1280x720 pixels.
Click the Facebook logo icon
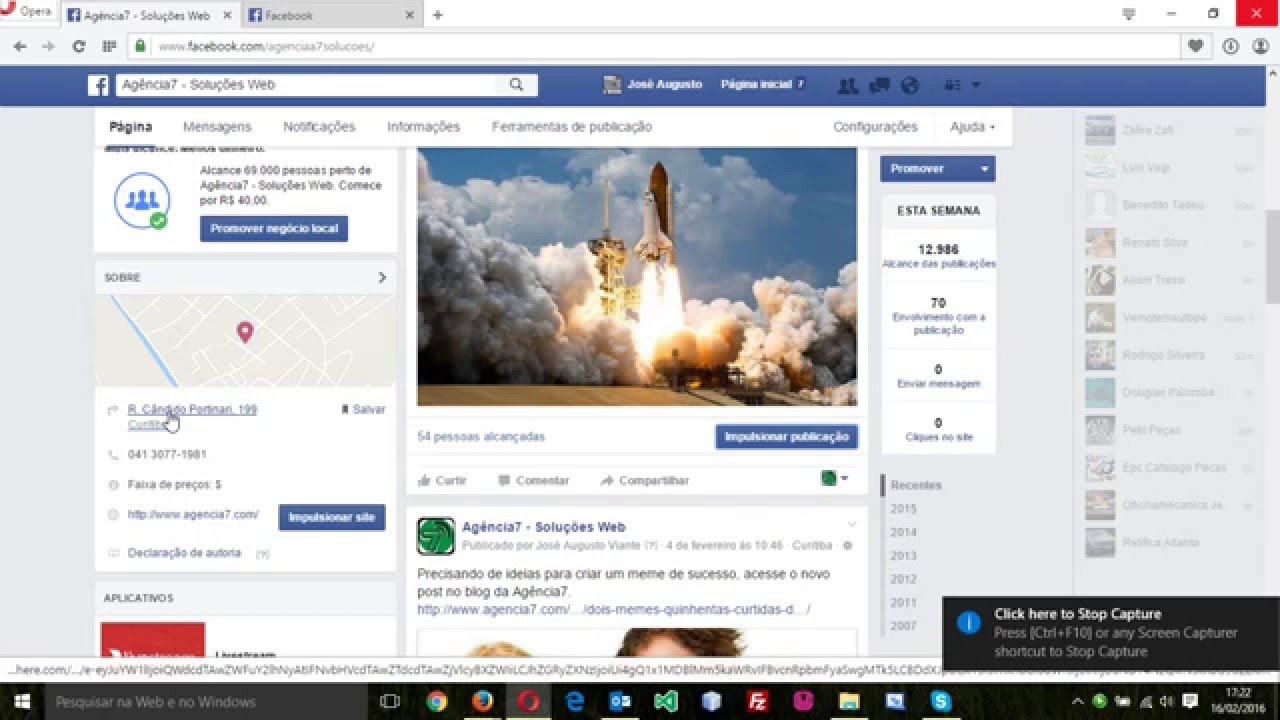point(98,85)
